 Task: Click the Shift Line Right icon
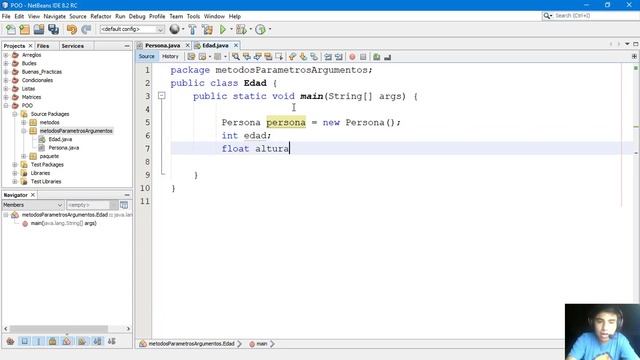click(x=338, y=57)
